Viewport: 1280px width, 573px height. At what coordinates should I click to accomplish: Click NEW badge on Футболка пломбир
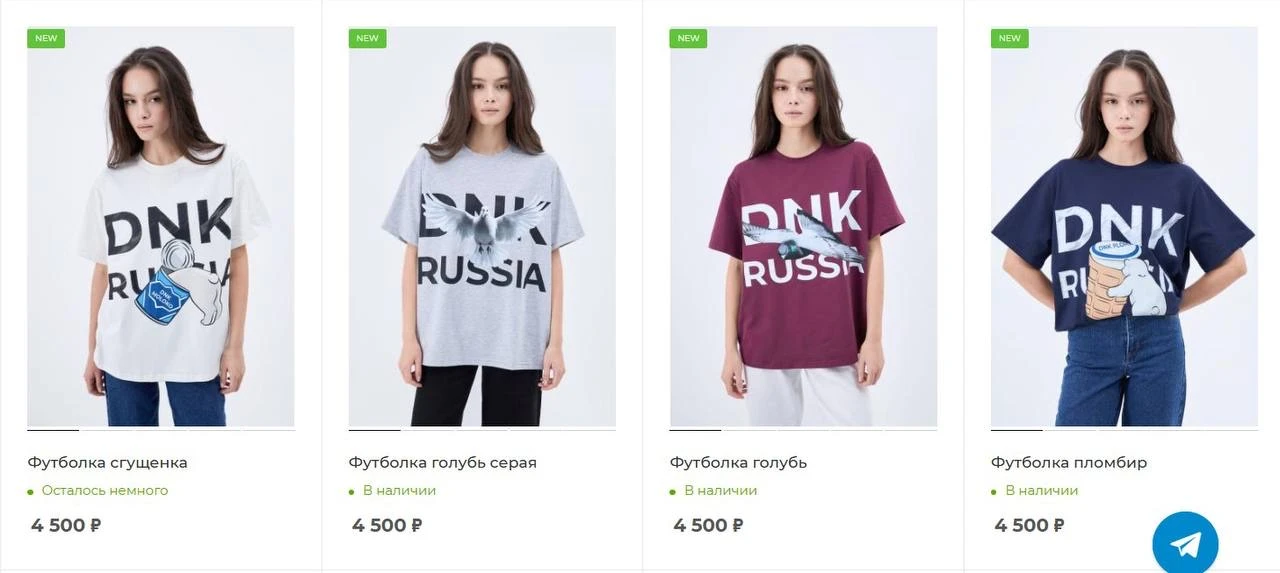(x=1009, y=39)
